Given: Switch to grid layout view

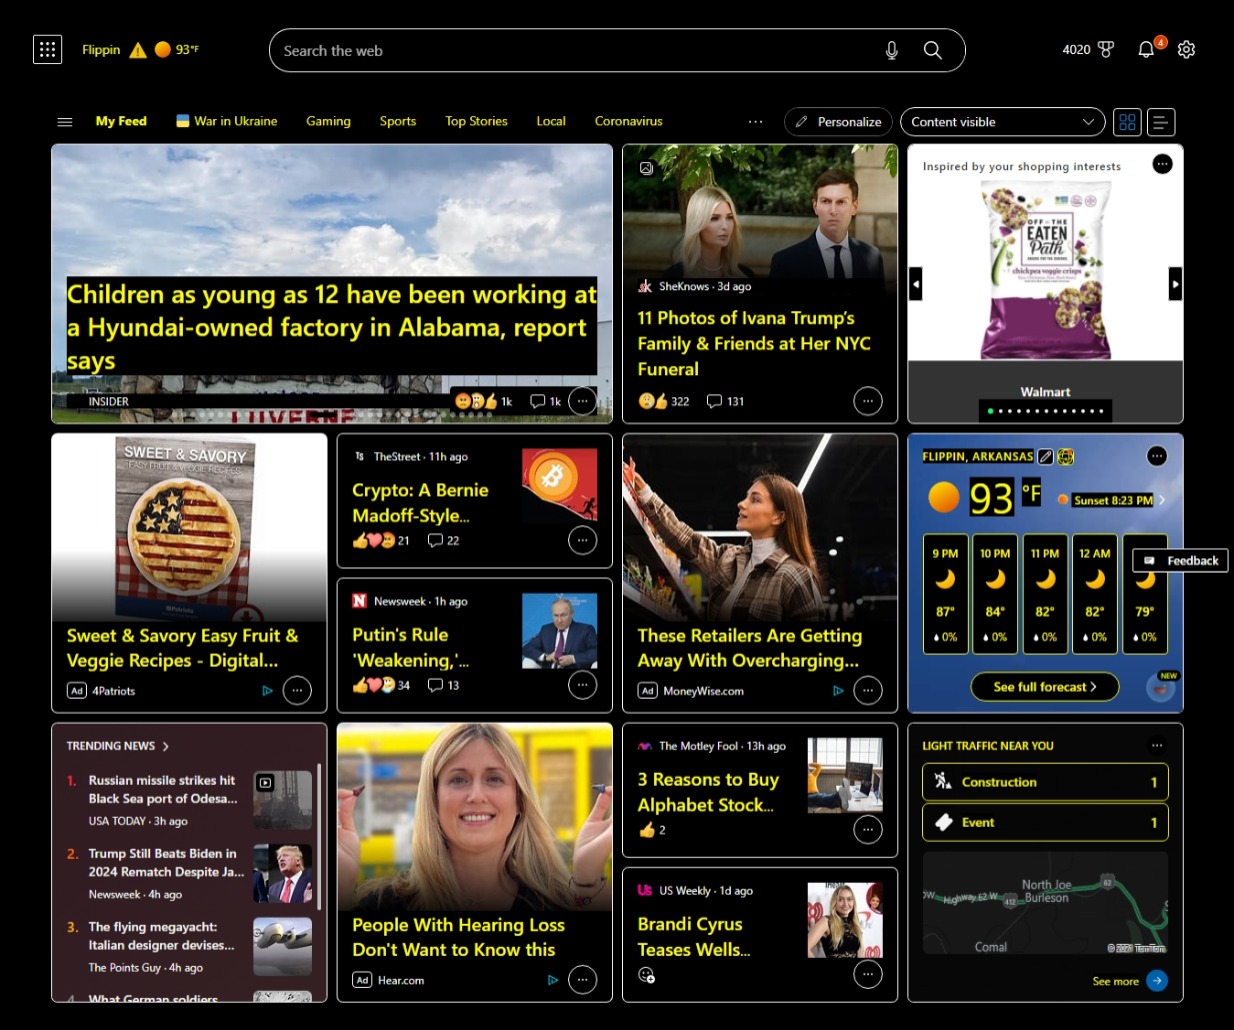Looking at the screenshot, I should coord(1127,122).
